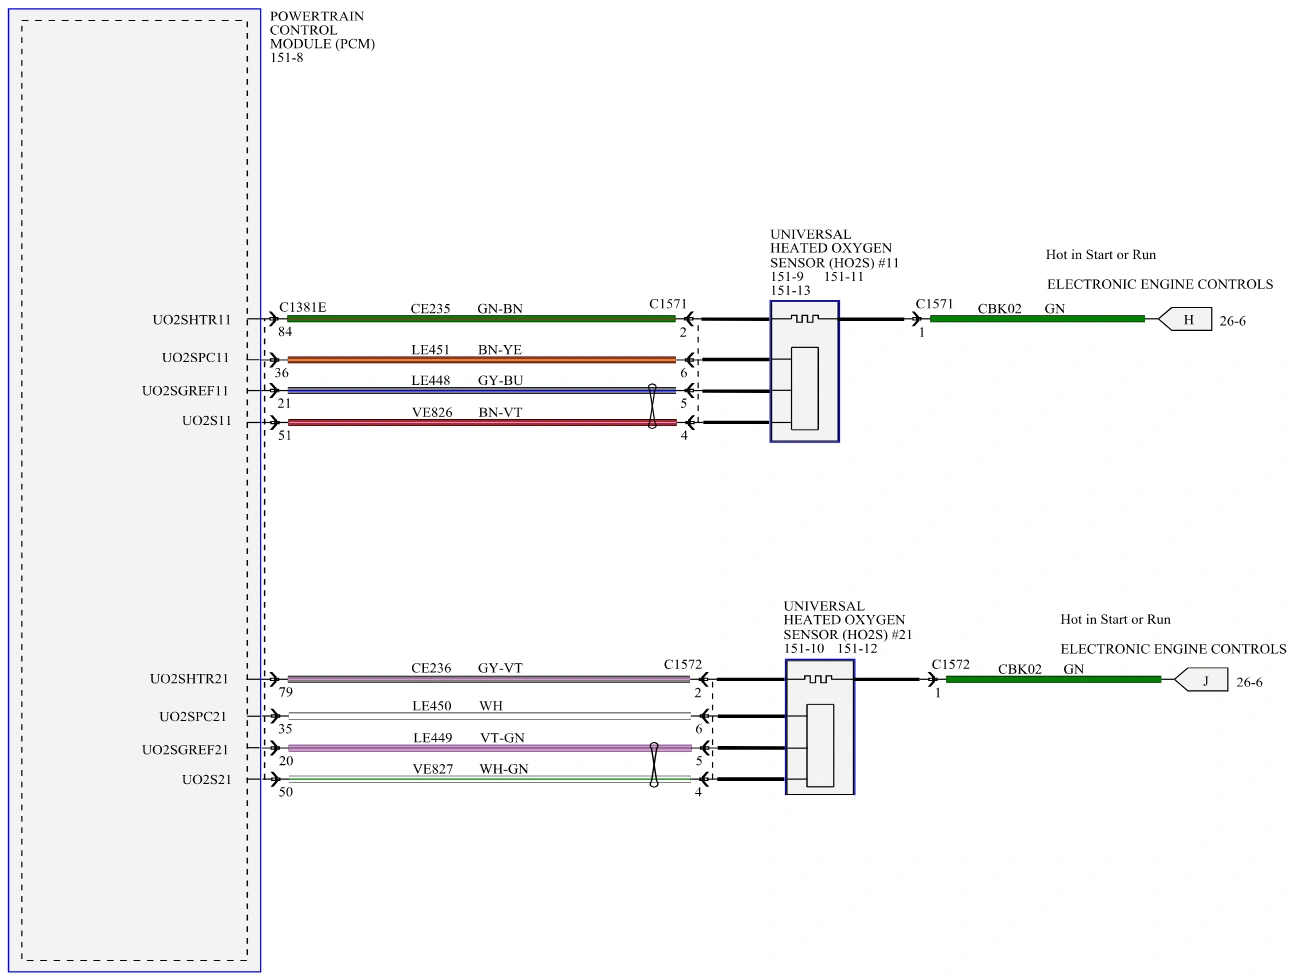Click the 26-6 reference beside the H connector
The width and height of the screenshot is (1293, 980).
pos(1232,322)
